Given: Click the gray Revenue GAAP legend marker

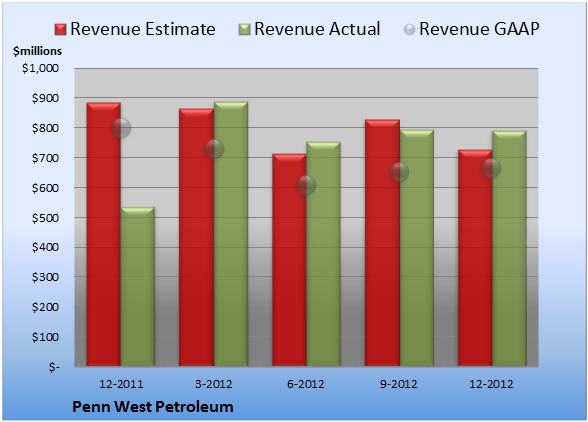Looking at the screenshot, I should 409,30.
